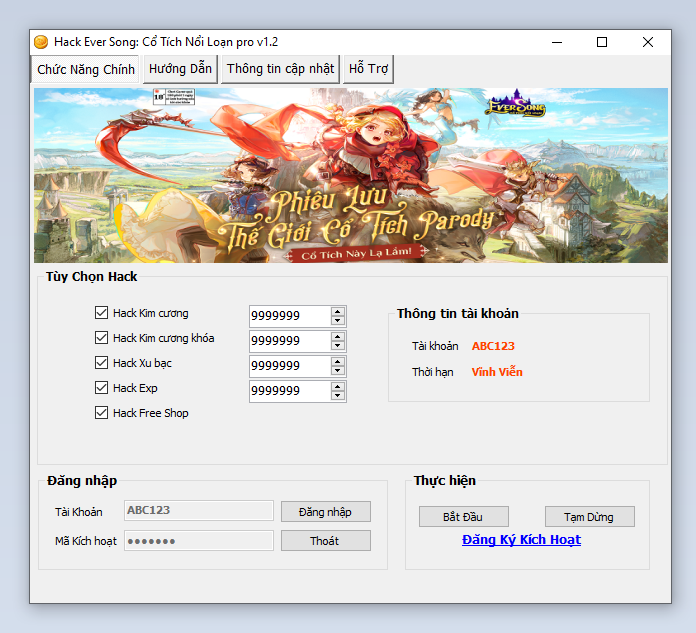Open the Thông tin cập nhật tab
The height and width of the screenshot is (633, 696).
coord(280,69)
